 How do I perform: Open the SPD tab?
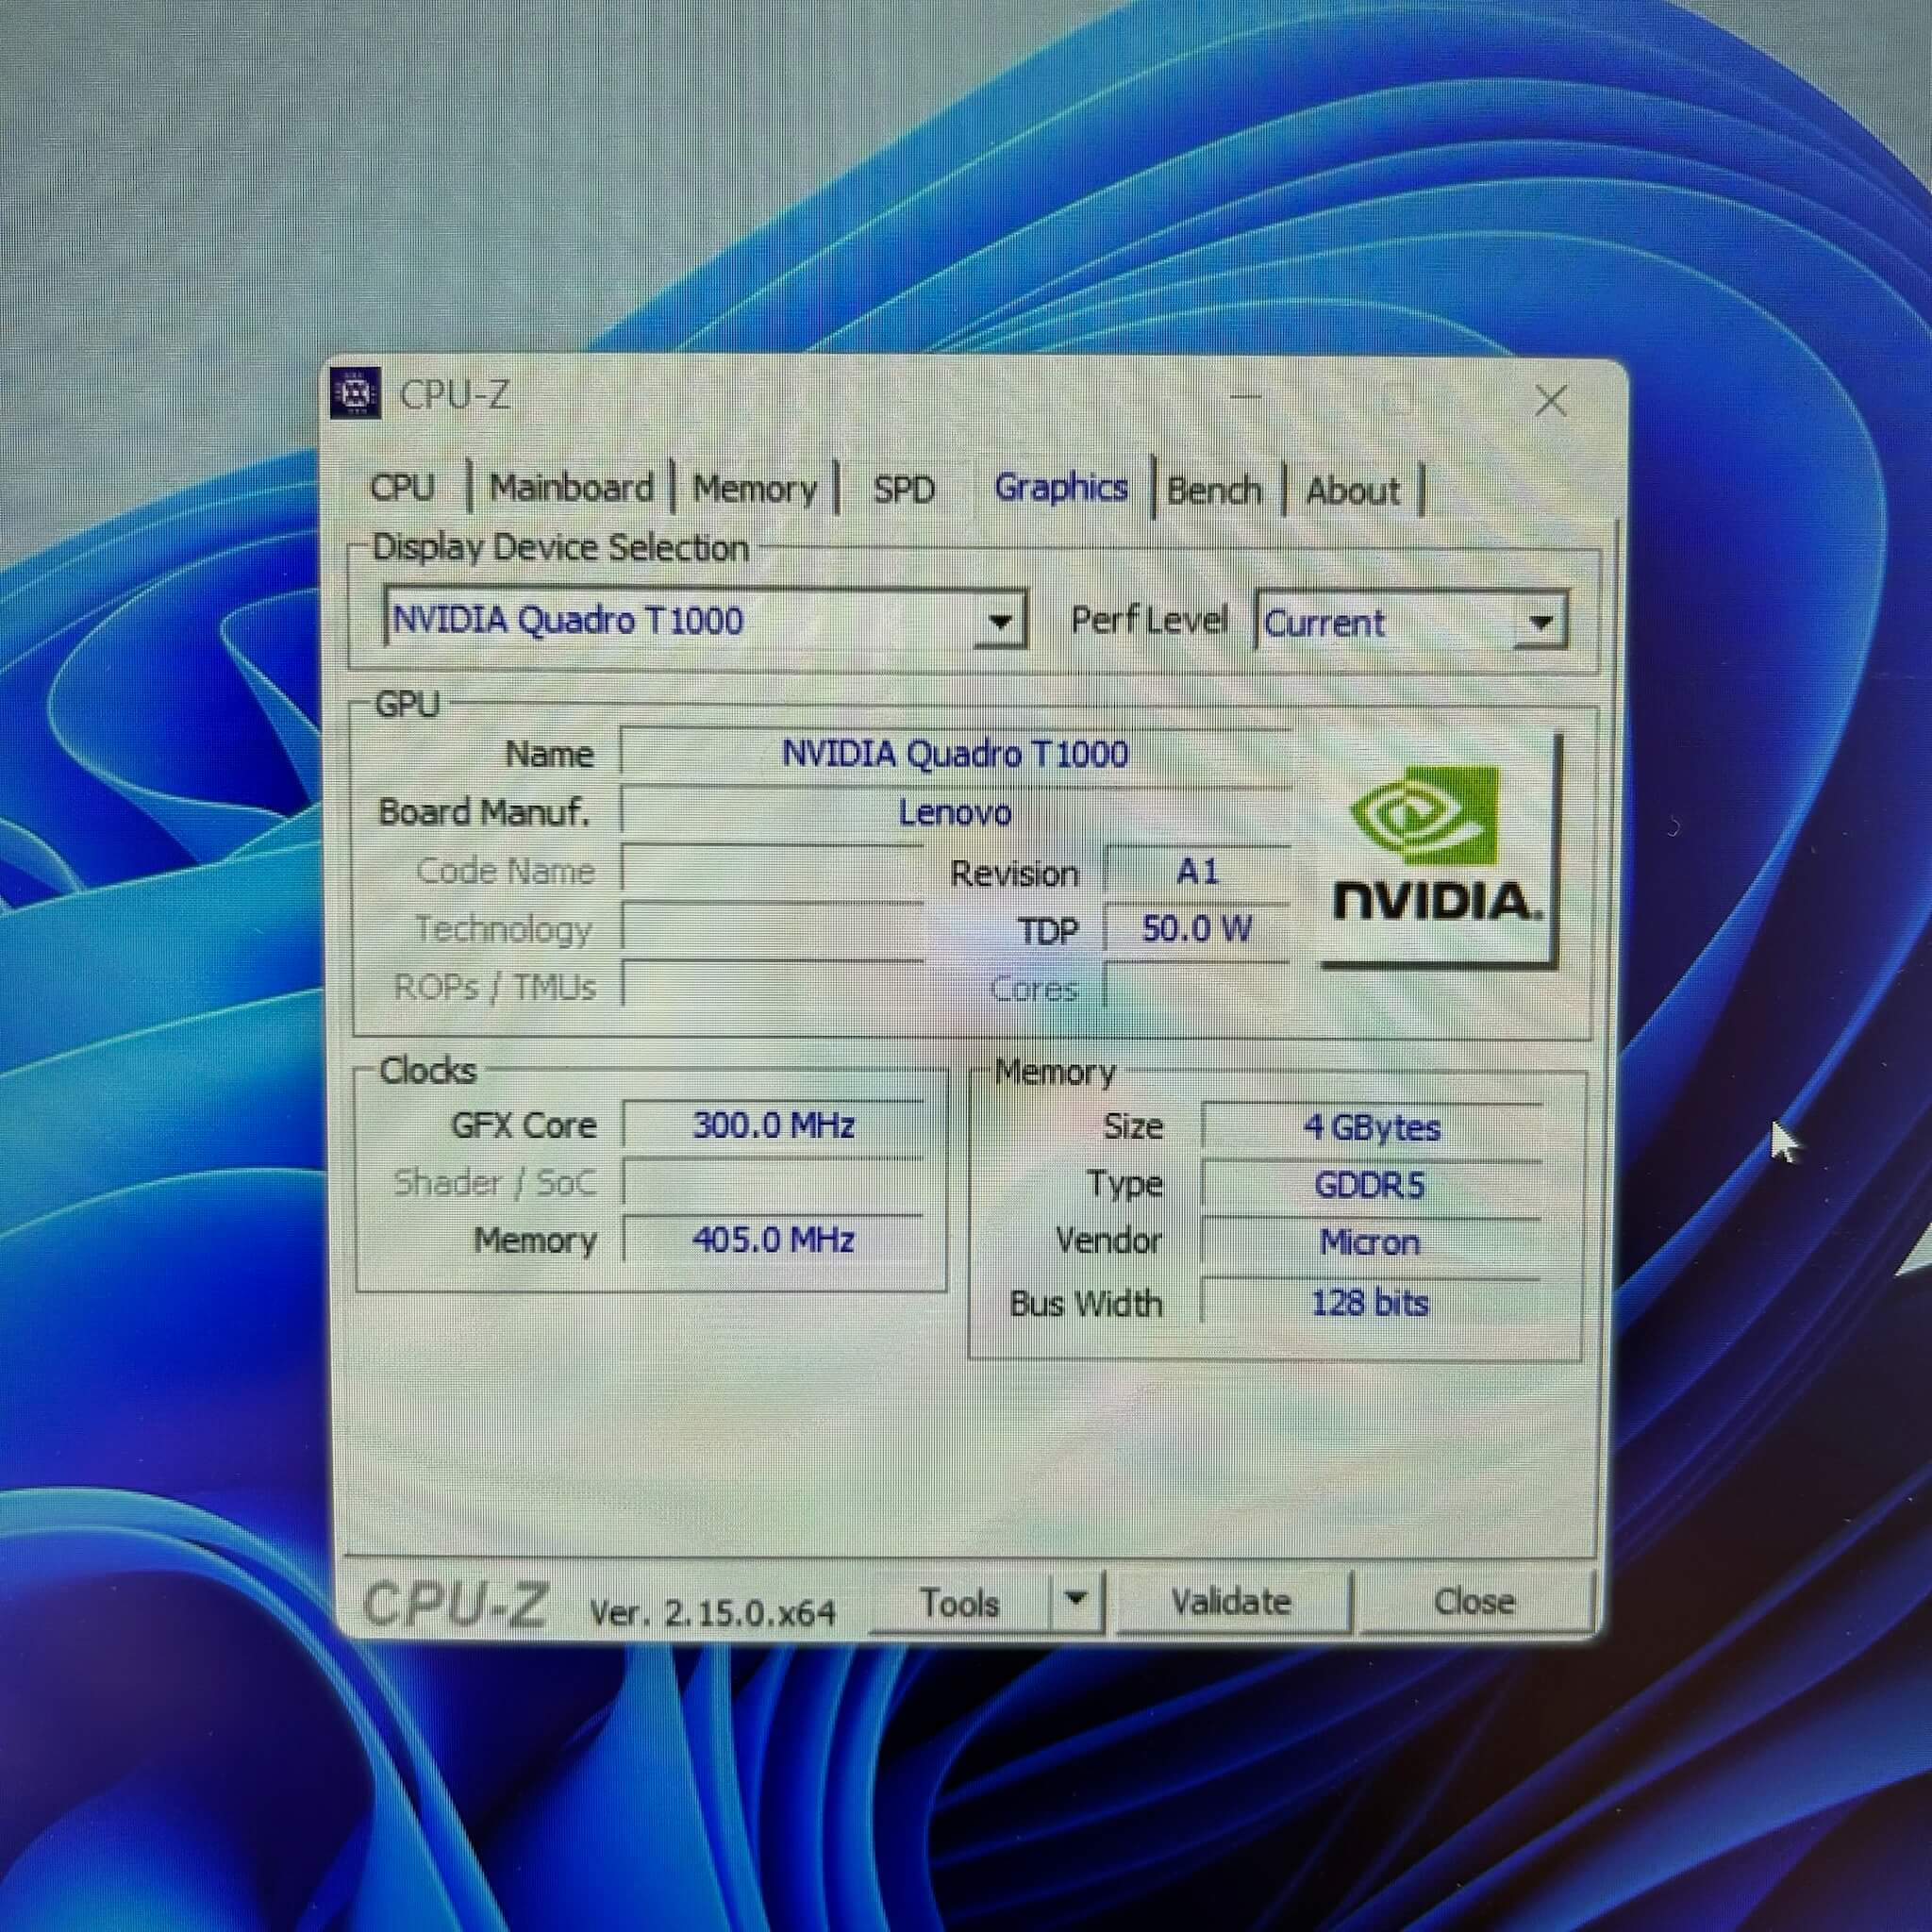(x=904, y=489)
